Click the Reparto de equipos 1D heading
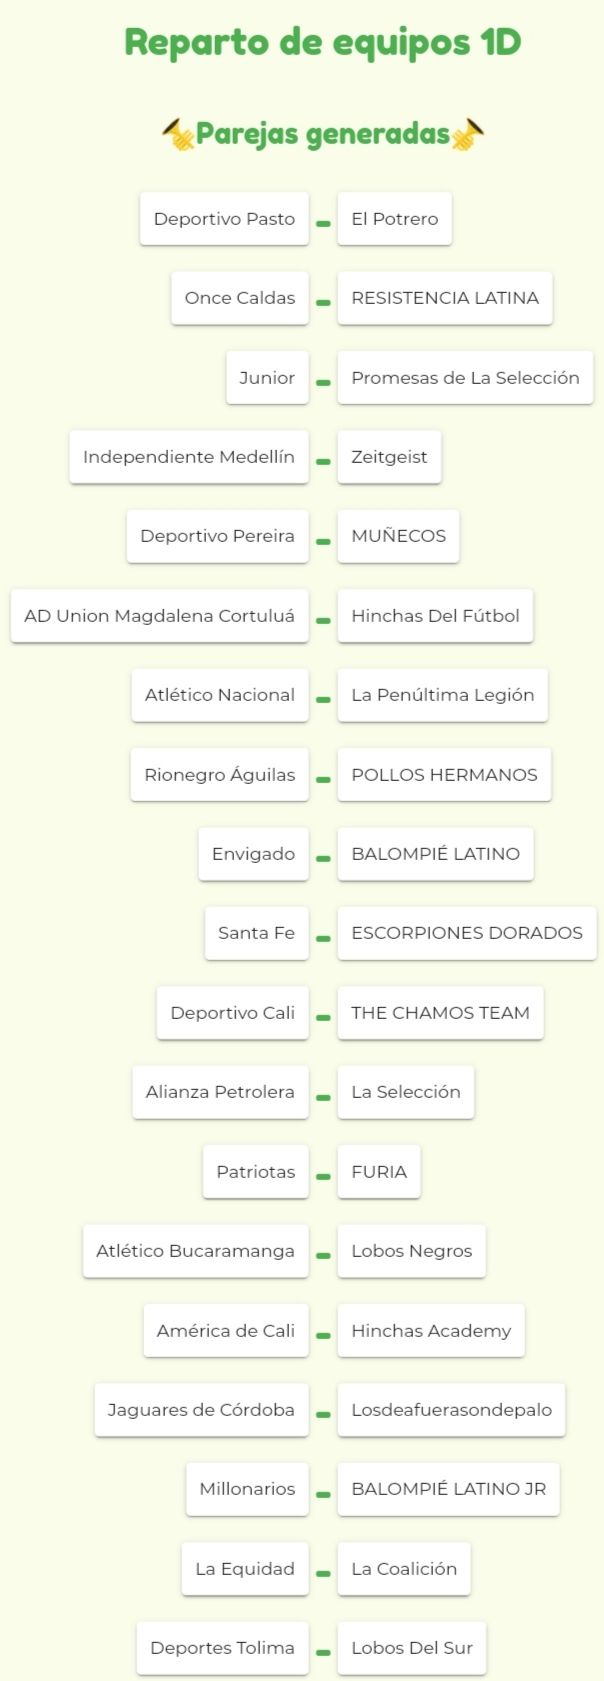The height and width of the screenshot is (1681, 604). (323, 42)
